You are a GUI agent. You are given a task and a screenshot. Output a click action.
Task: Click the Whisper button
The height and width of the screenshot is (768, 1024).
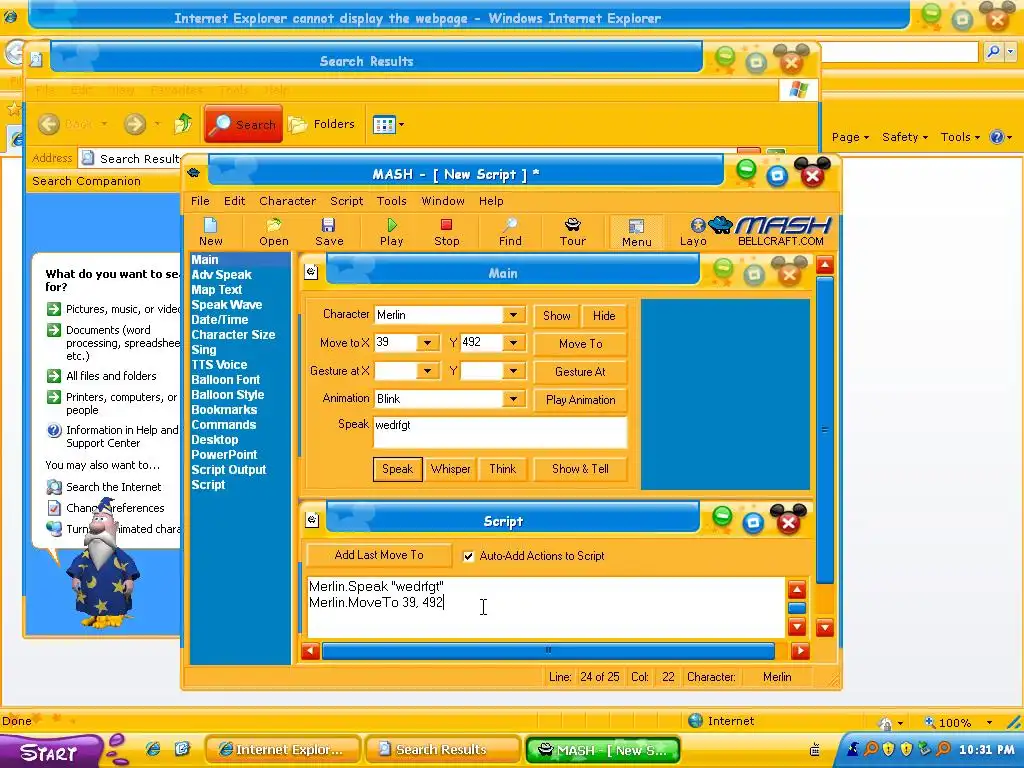pyautogui.click(x=451, y=469)
